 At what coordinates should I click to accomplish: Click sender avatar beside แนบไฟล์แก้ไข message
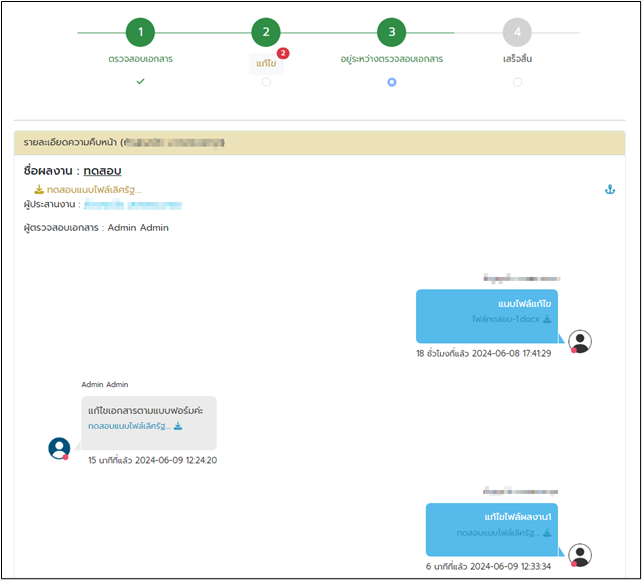click(x=580, y=341)
